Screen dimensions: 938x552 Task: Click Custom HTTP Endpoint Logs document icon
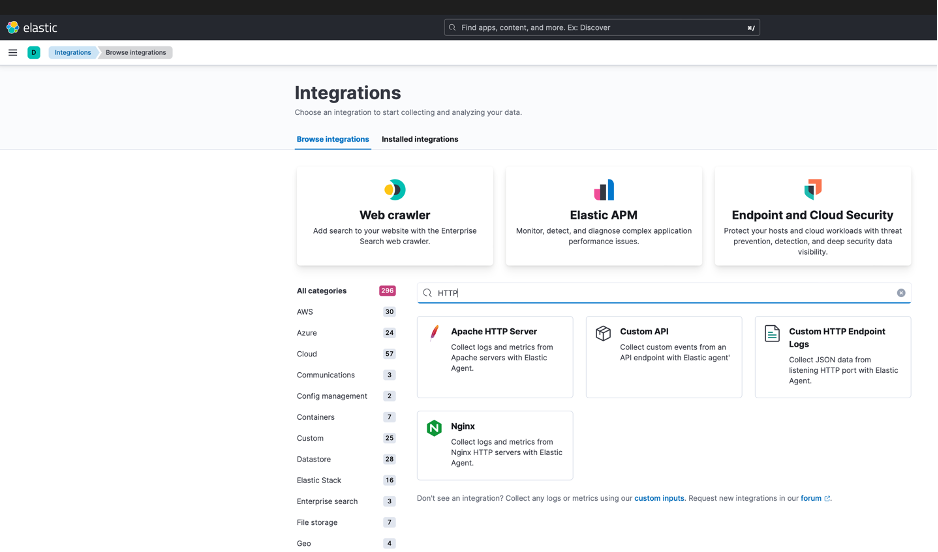(x=772, y=334)
